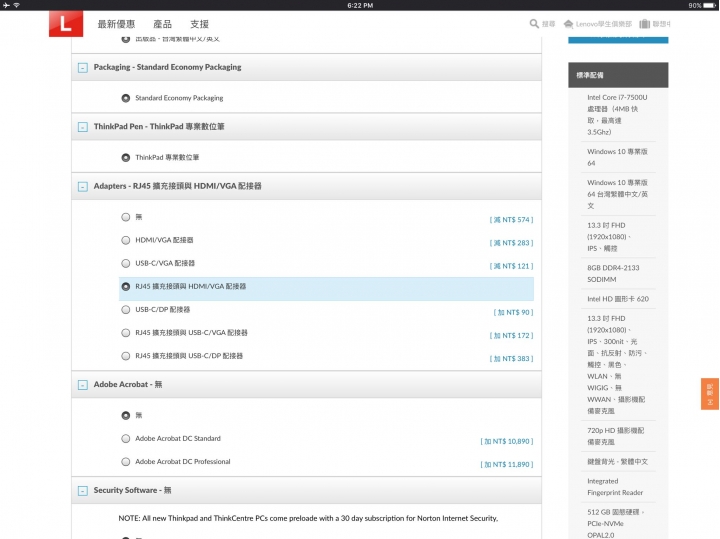Click price text 加 NT$ 383
The width and height of the screenshot is (720, 539).
click(x=511, y=359)
